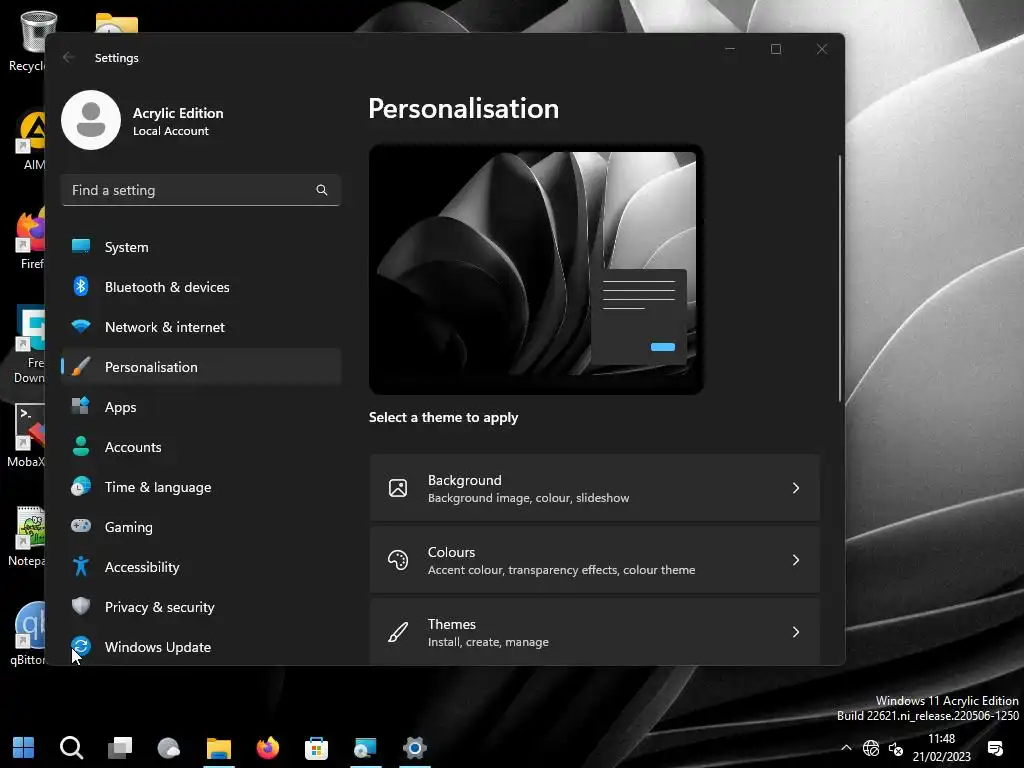Viewport: 1024px width, 768px height.
Task: Open the Windows Start button
Action: [x=24, y=747]
